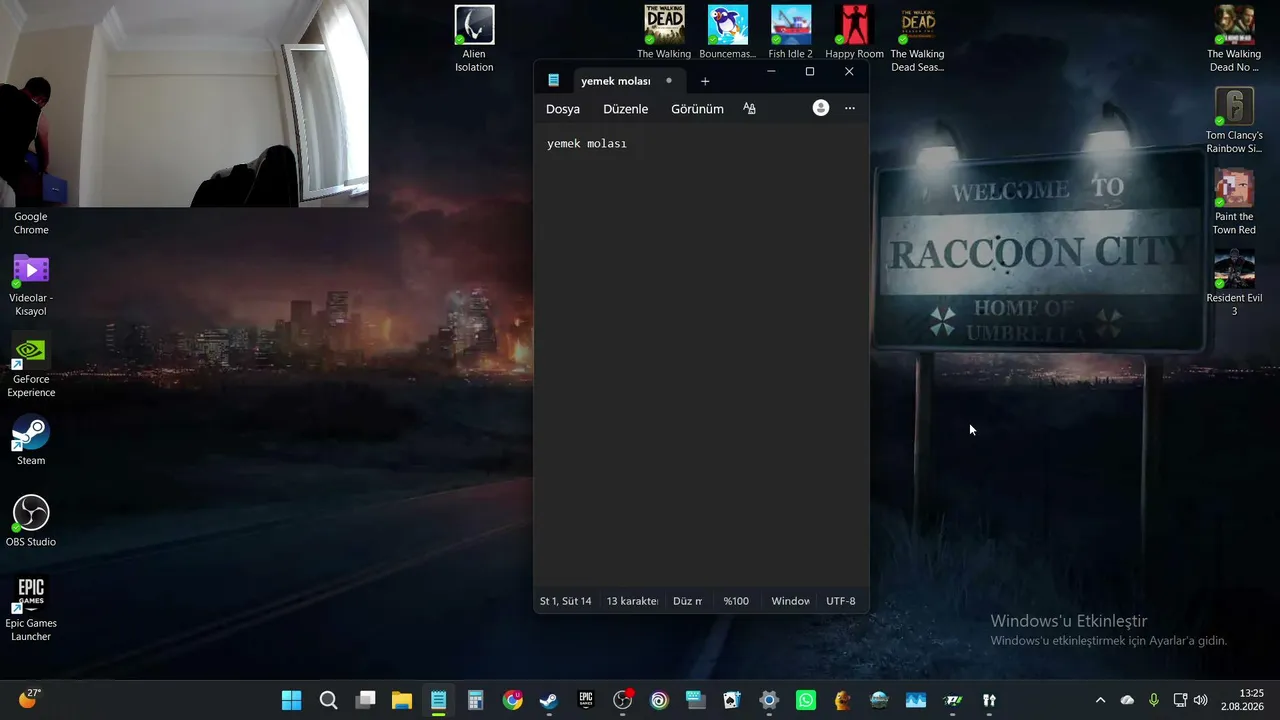The image size is (1280, 720).
Task: Open the Düzenle menu
Action: tap(626, 109)
